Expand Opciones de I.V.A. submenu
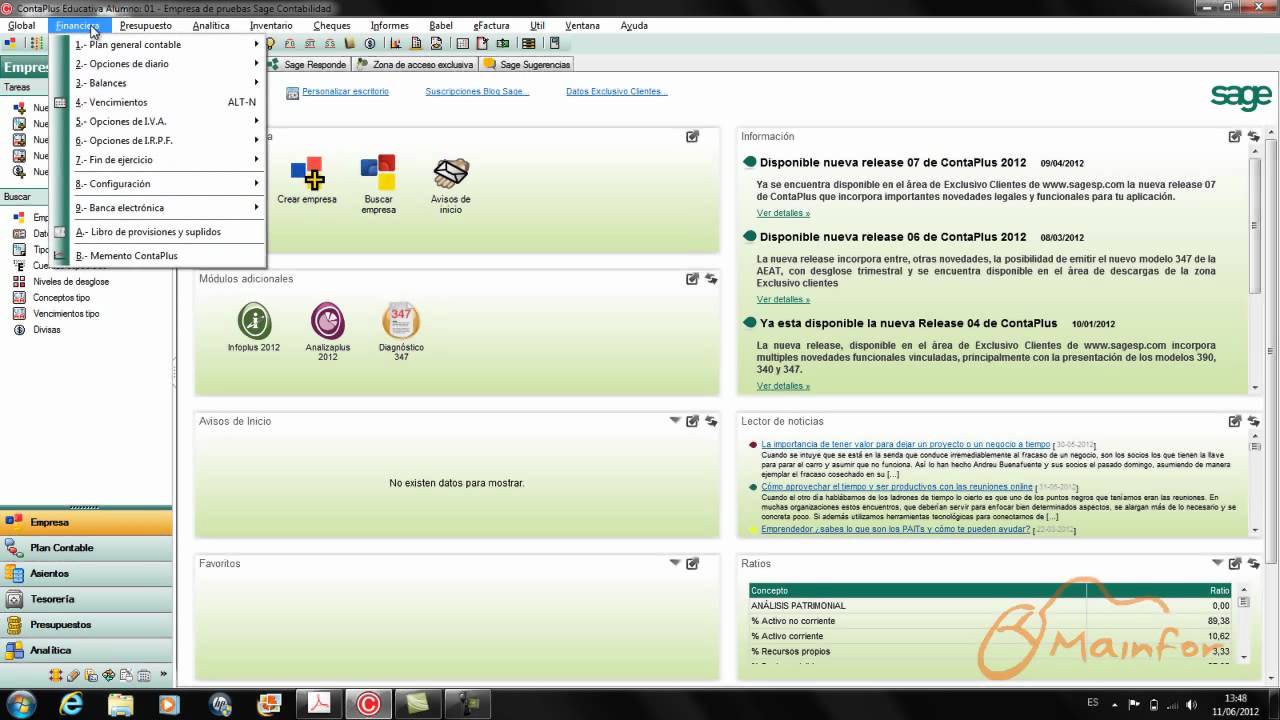This screenshot has height=720, width=1280. point(167,121)
